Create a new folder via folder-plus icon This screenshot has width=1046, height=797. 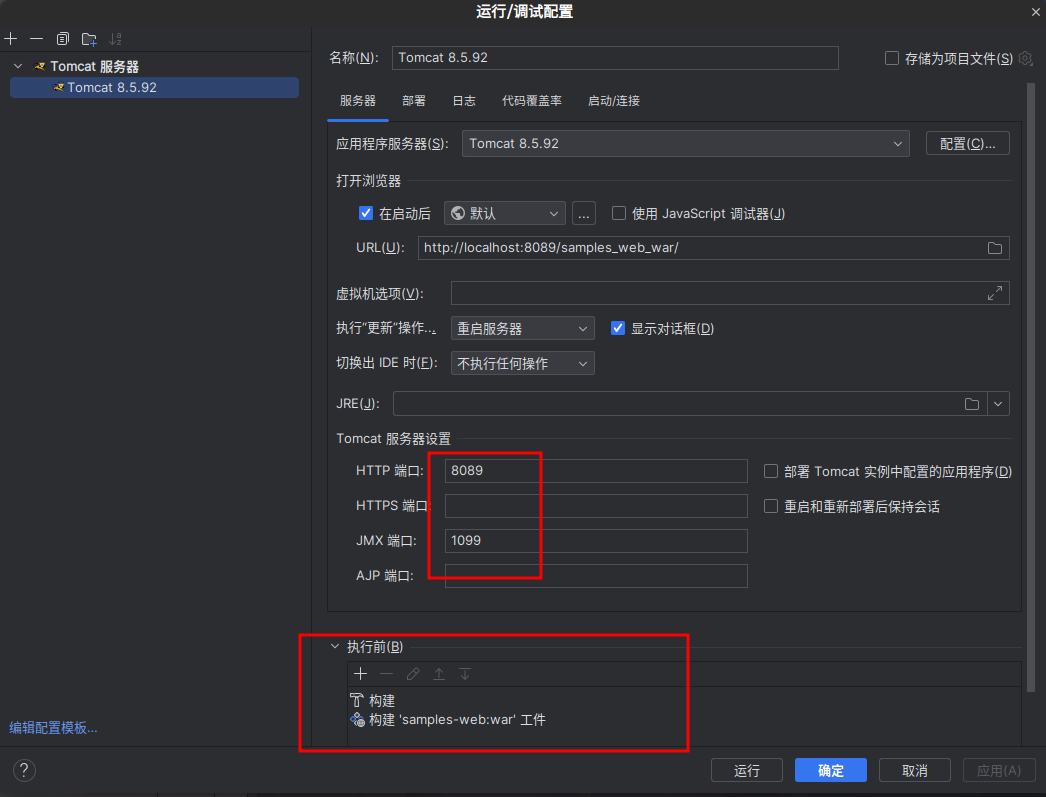point(89,39)
